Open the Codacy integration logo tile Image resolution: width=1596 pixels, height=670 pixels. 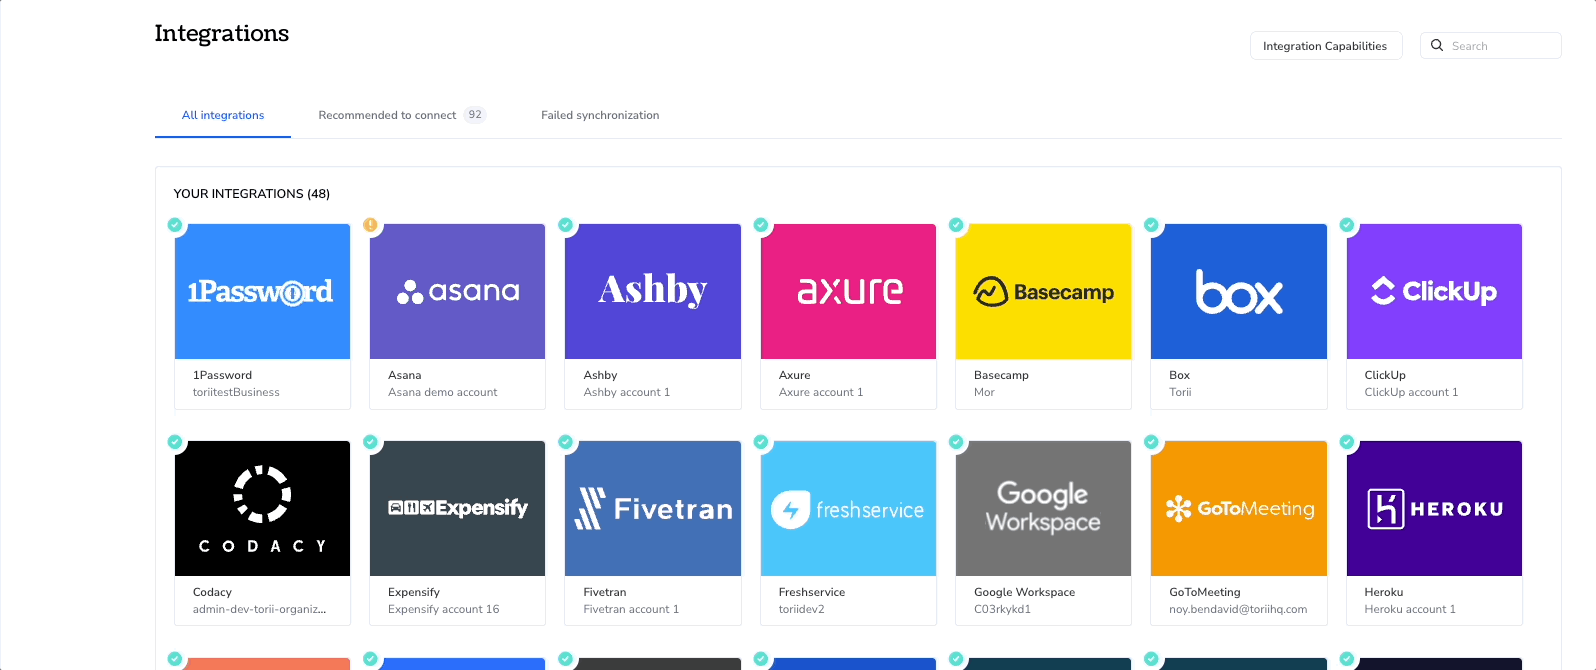(x=262, y=508)
